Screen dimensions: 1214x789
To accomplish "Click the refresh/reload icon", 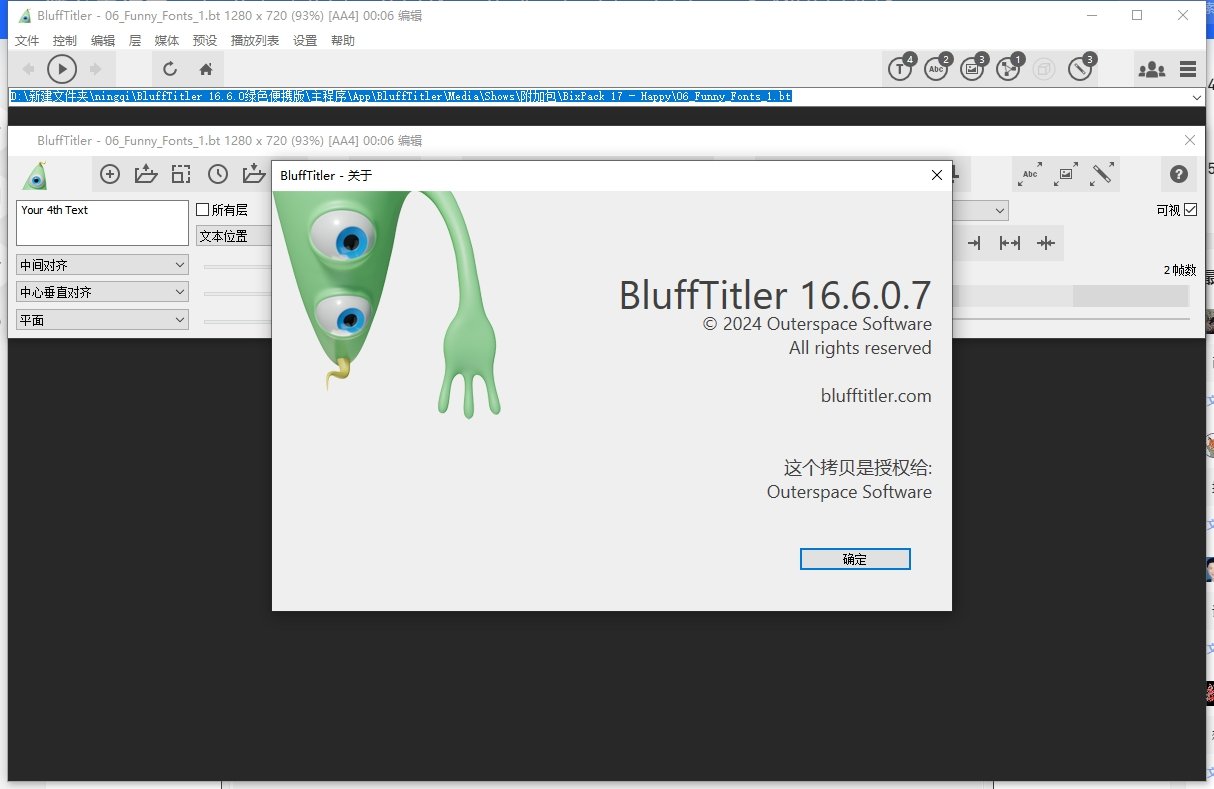I will click(x=170, y=69).
